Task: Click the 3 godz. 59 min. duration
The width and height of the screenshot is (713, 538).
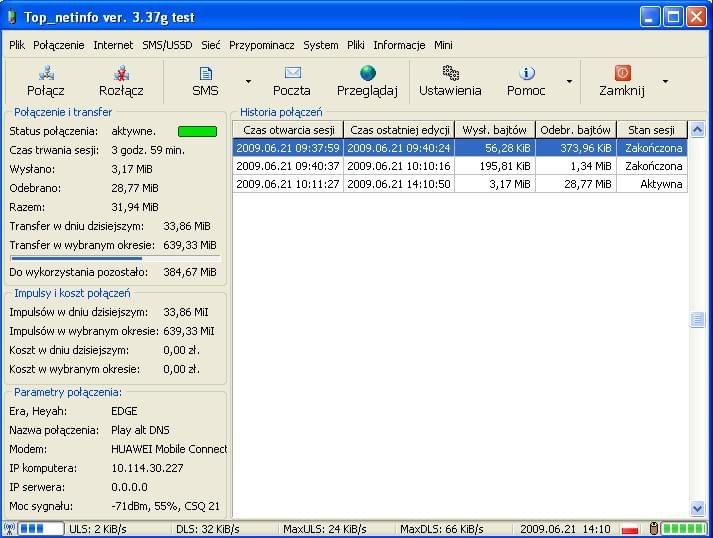Action: click(x=148, y=150)
